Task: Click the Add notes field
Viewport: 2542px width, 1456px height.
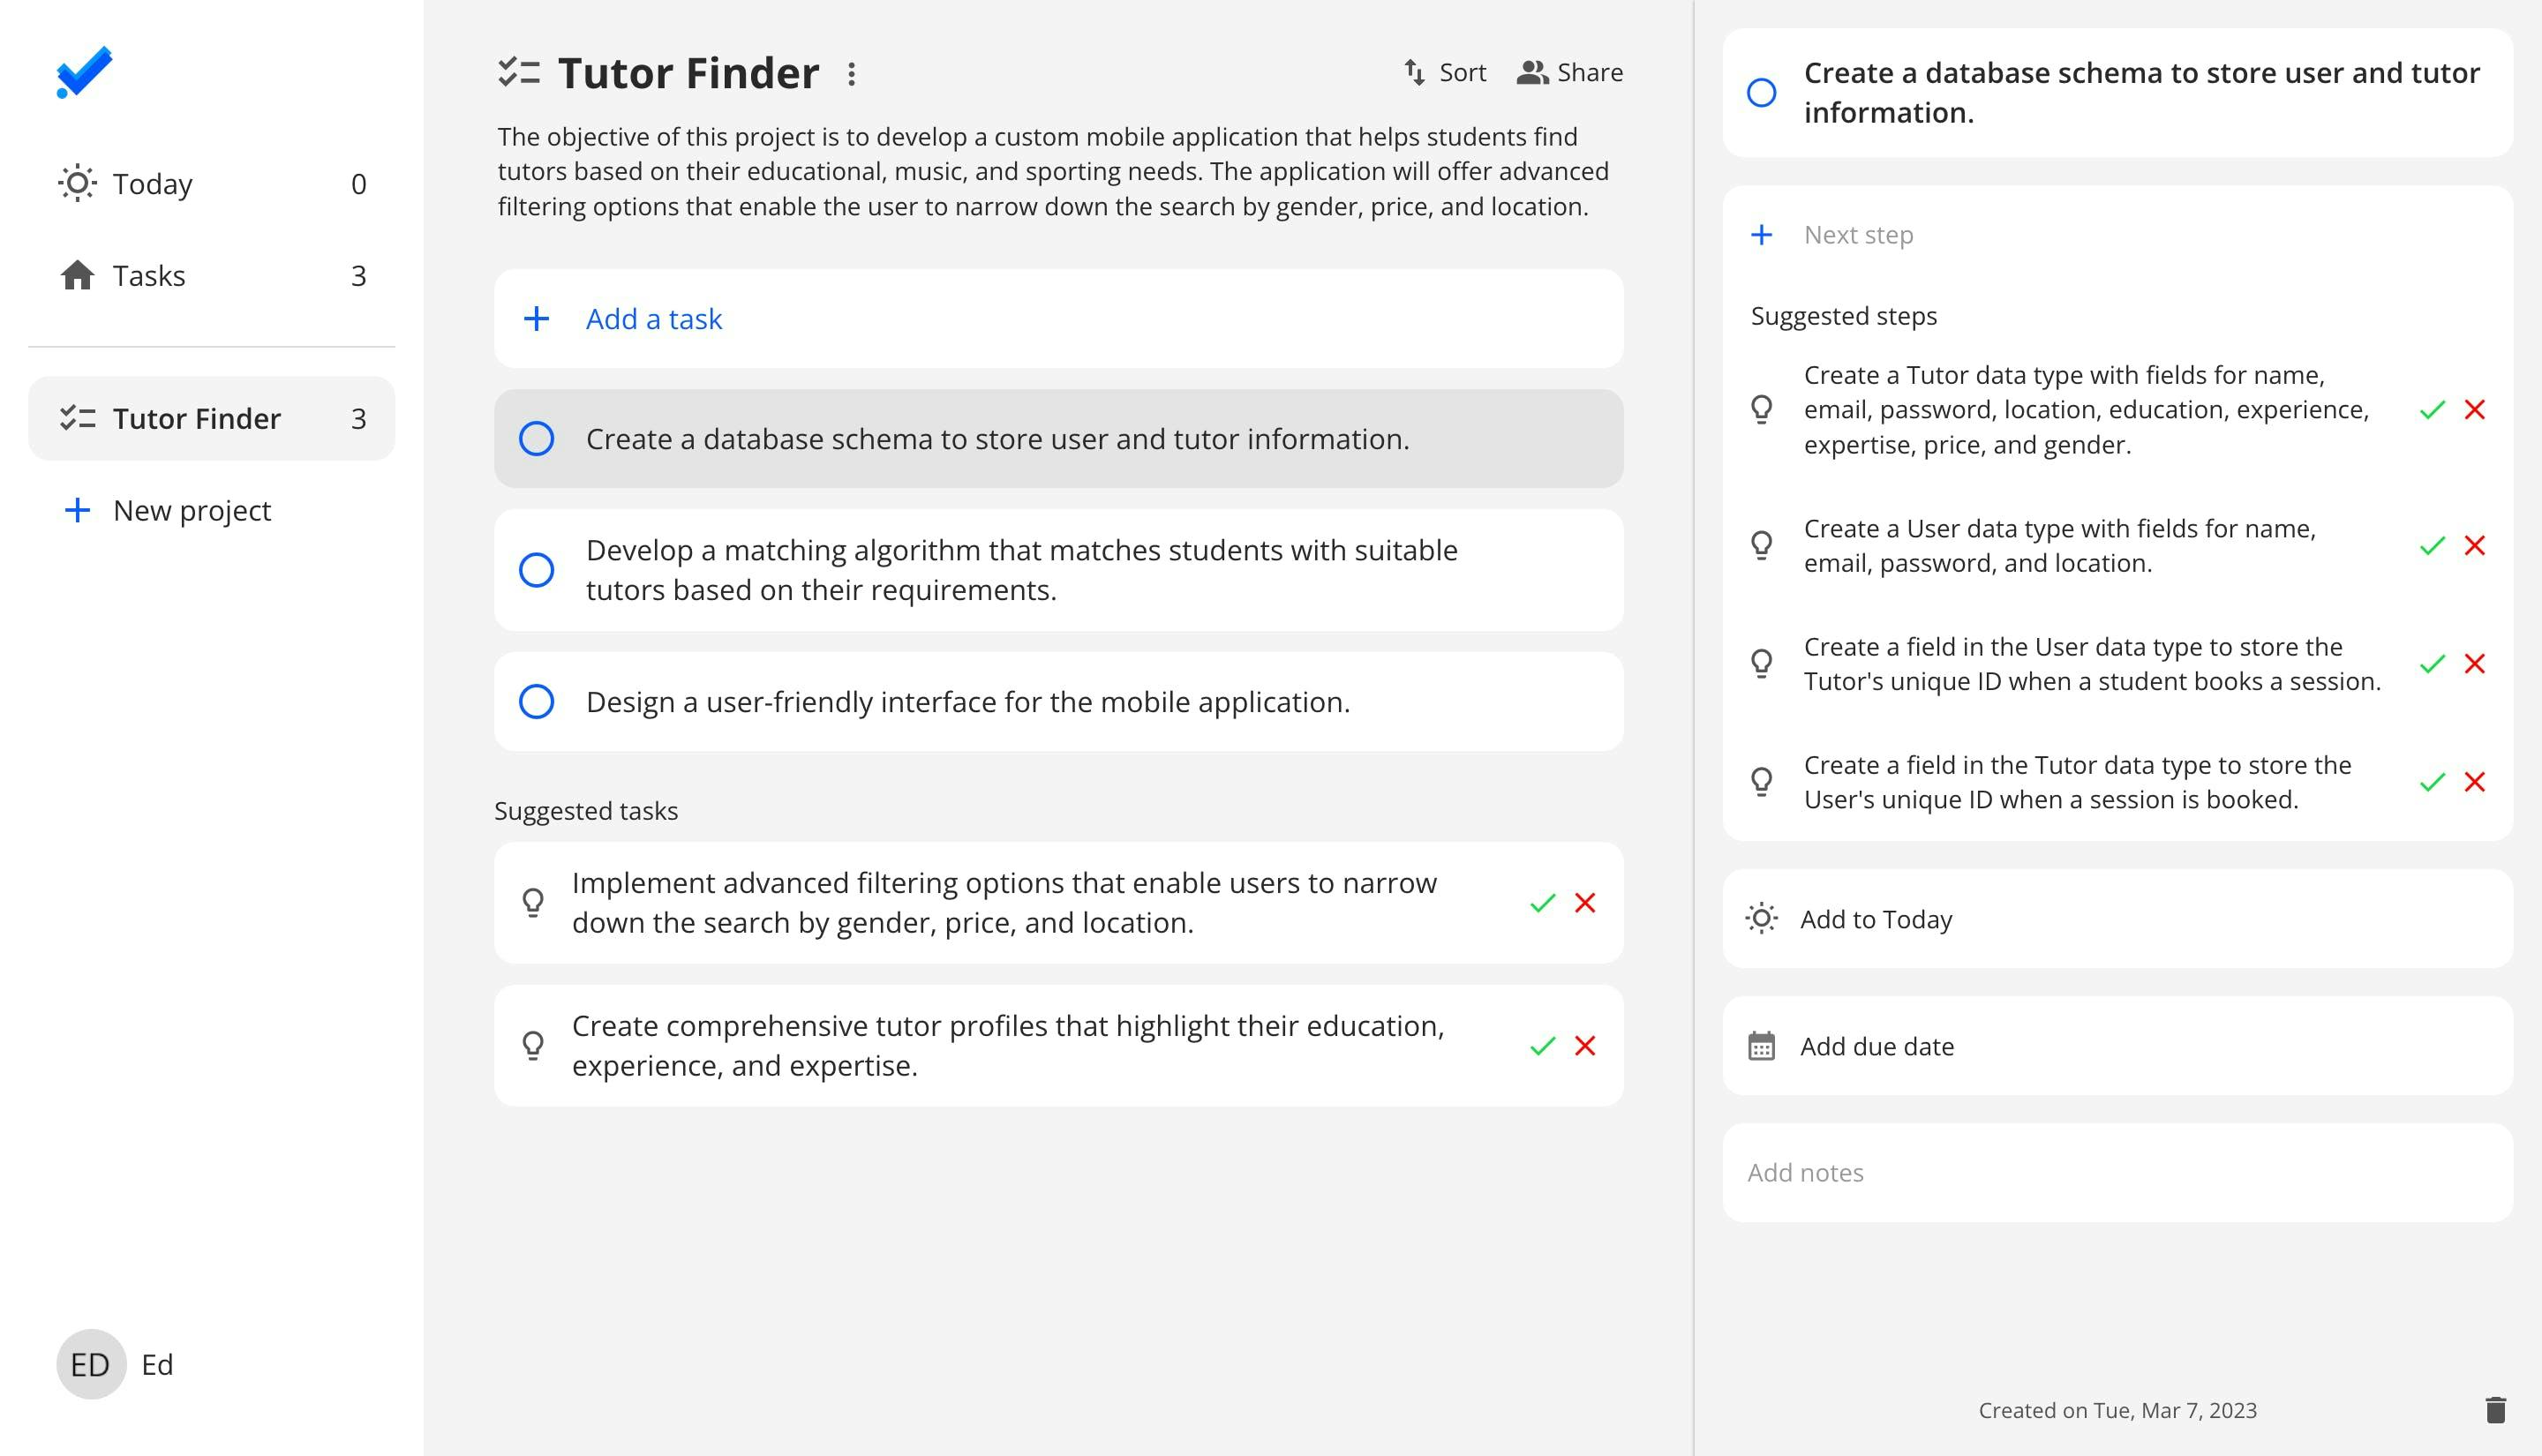Action: 1806,1172
